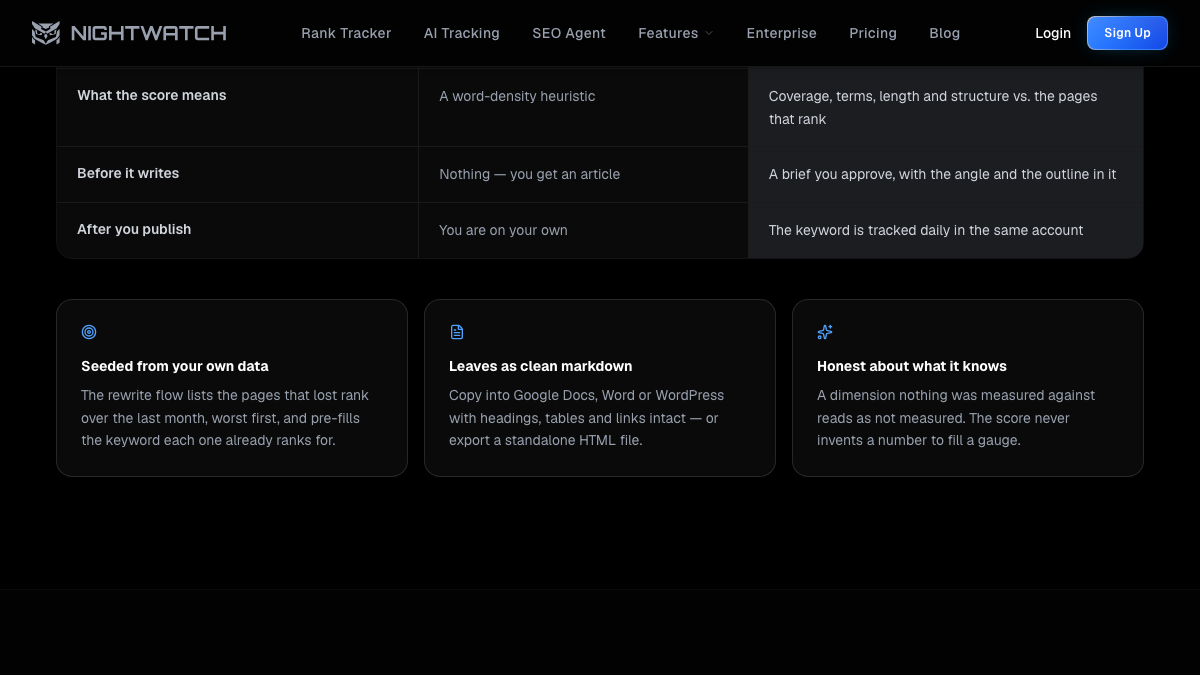Click the NIGHTWATCH brand name text
The width and height of the screenshot is (1200, 675).
148,33
